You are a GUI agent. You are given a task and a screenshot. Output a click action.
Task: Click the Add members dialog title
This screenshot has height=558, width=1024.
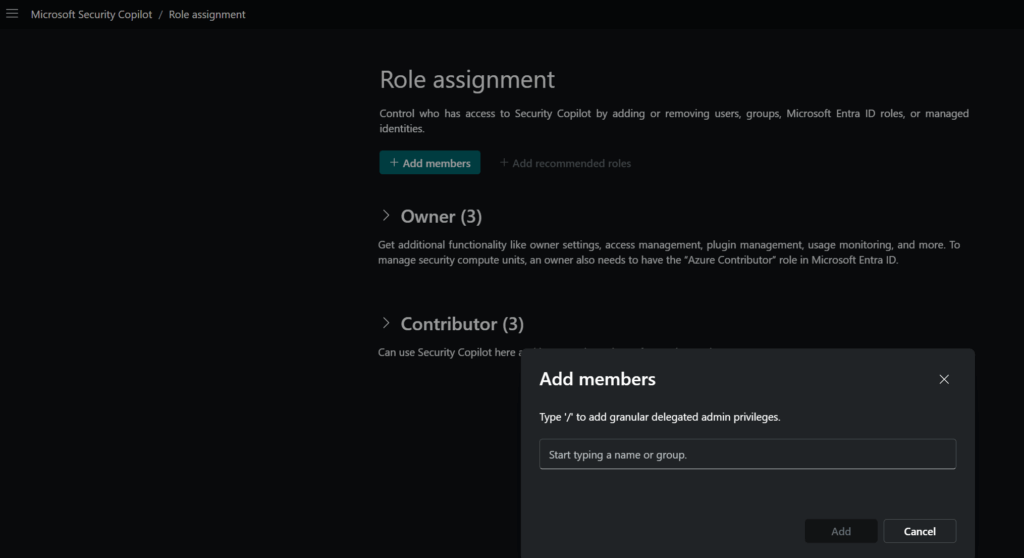[x=598, y=379]
